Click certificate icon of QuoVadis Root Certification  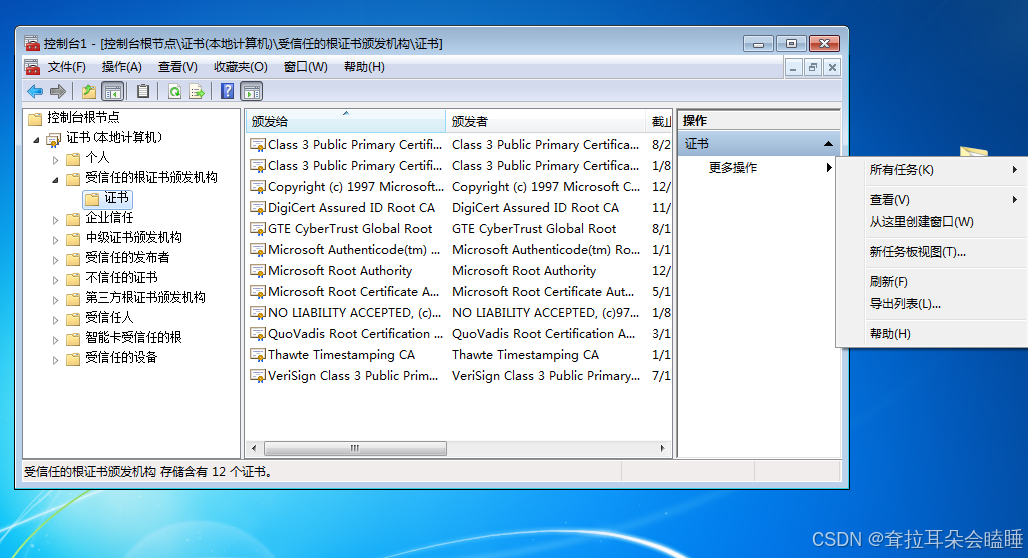click(258, 334)
